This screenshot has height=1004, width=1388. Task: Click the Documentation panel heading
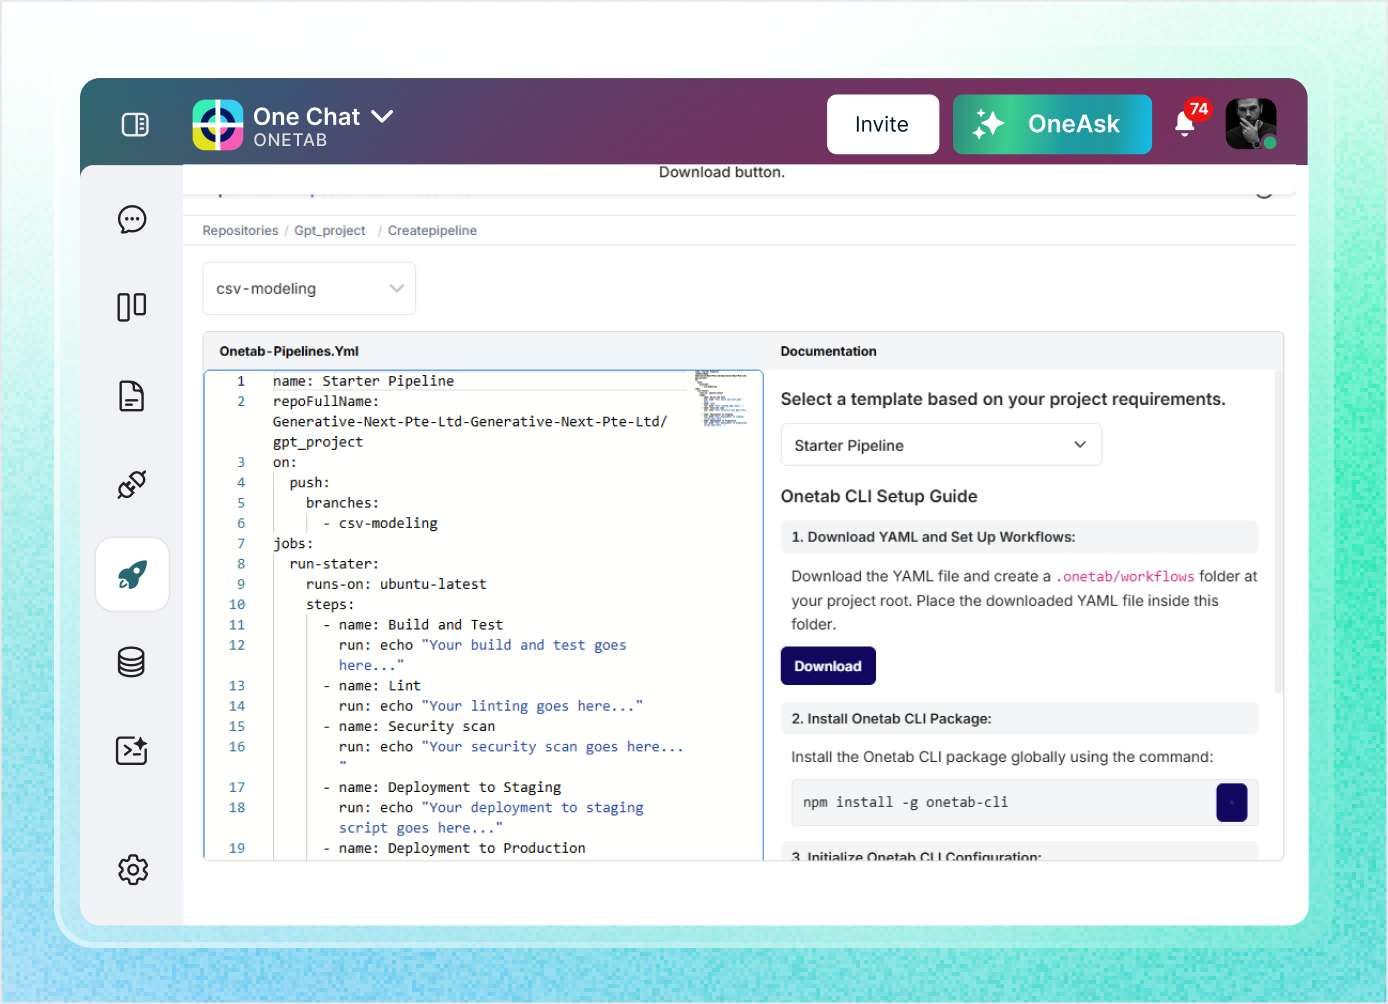pos(828,351)
